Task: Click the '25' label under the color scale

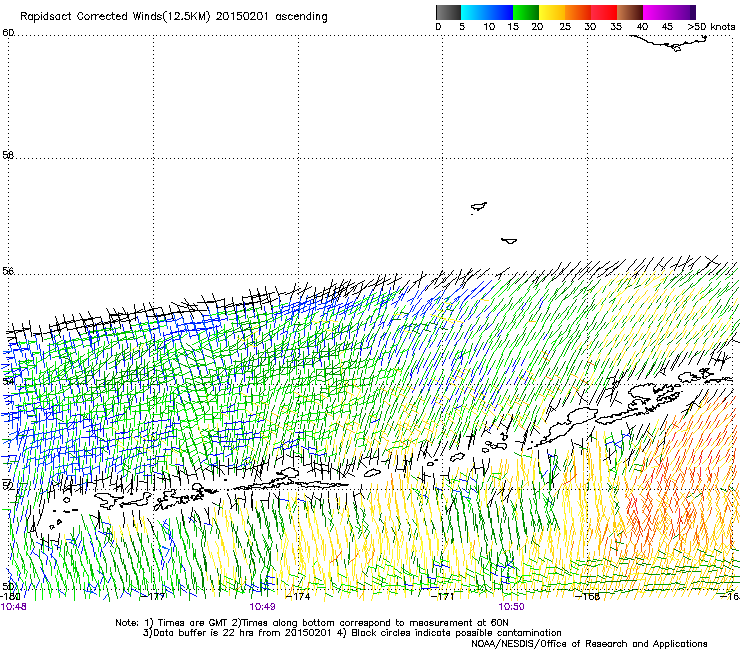Action: coord(565,26)
